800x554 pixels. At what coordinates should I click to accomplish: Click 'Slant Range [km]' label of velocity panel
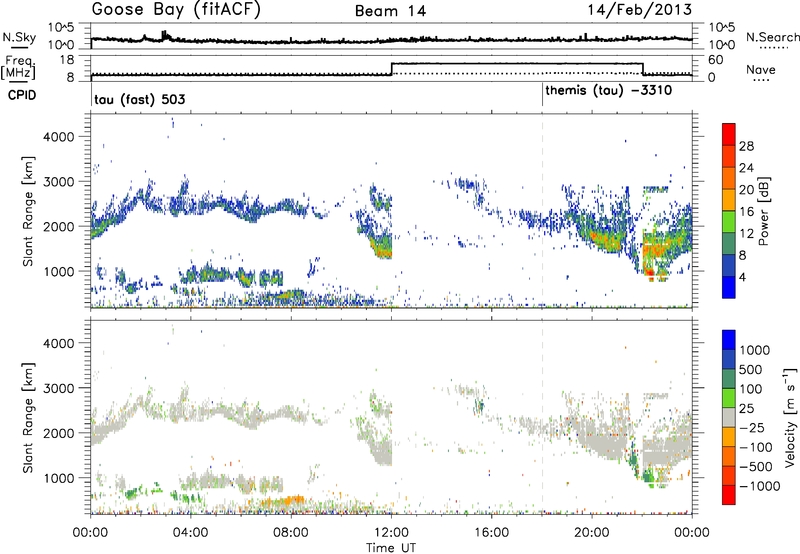pos(28,417)
